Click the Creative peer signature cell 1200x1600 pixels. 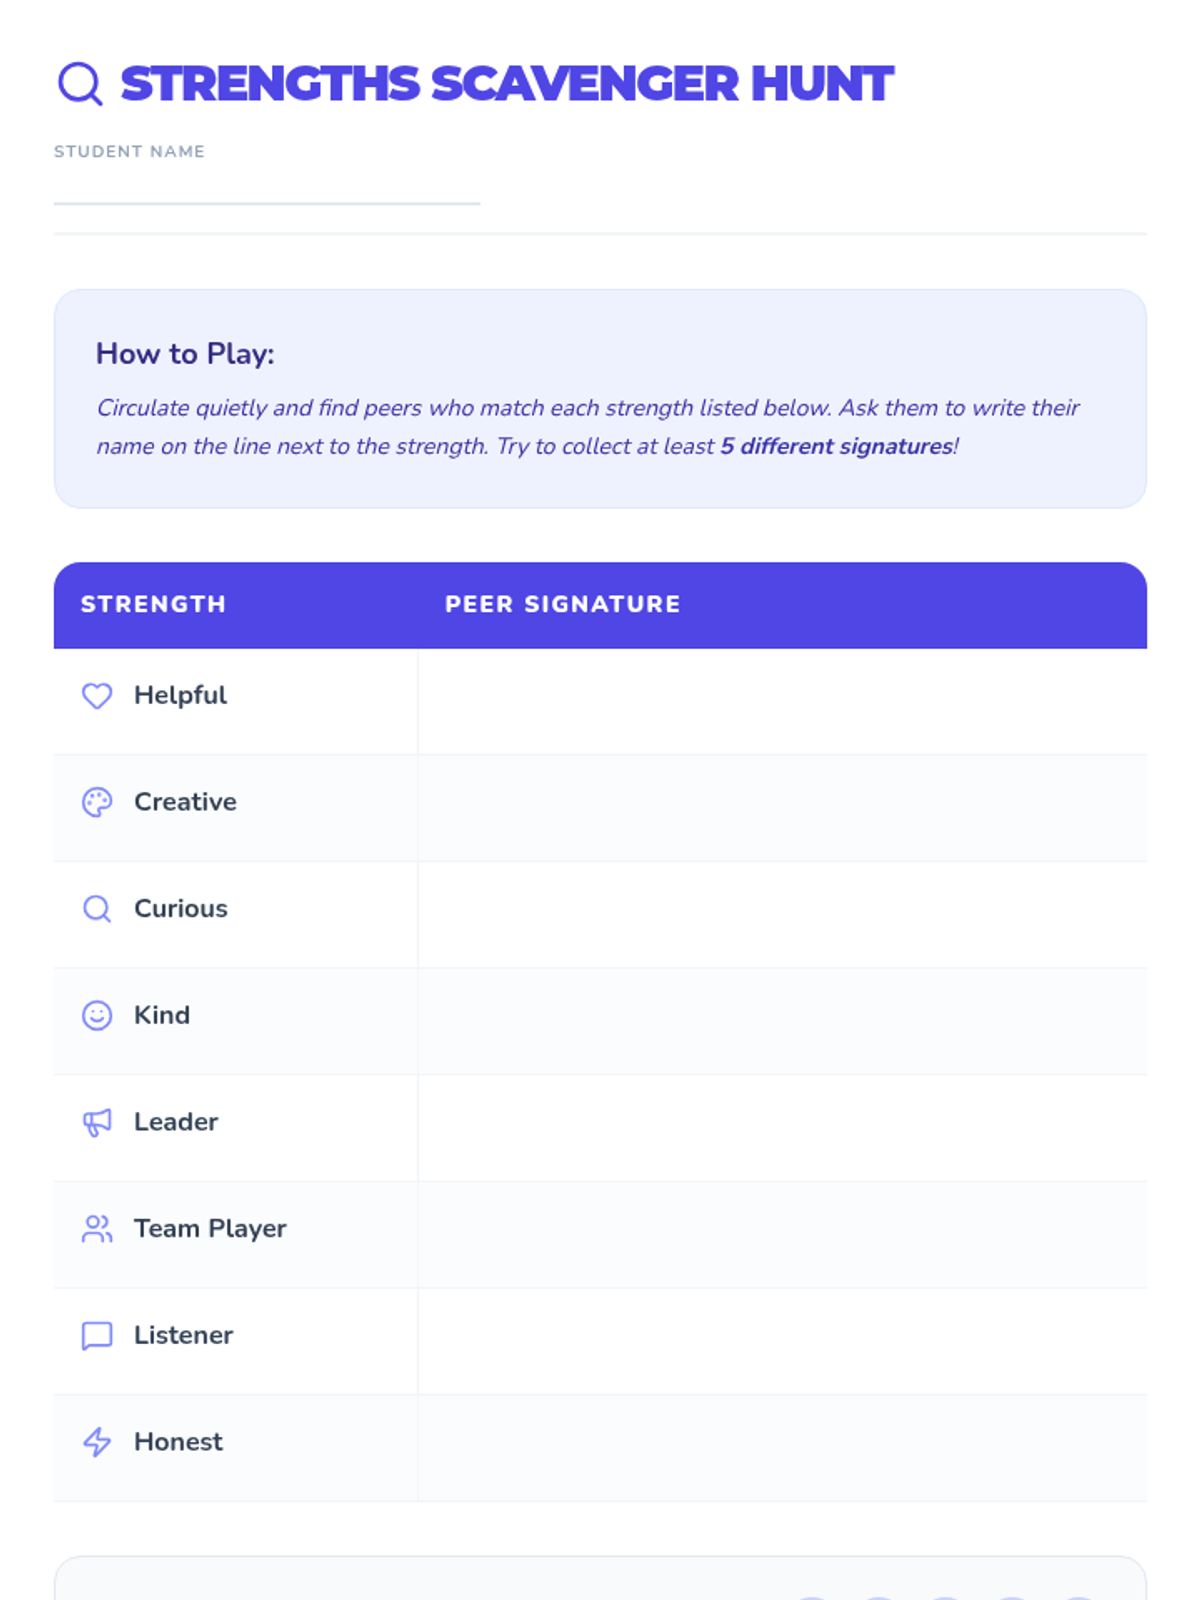782,808
